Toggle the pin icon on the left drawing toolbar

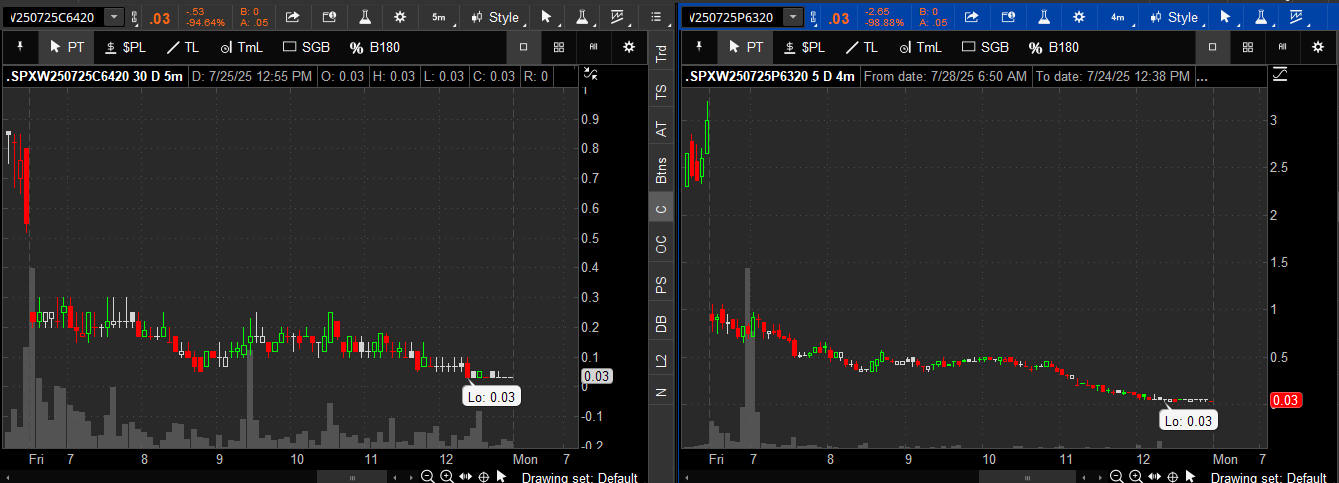pos(20,47)
